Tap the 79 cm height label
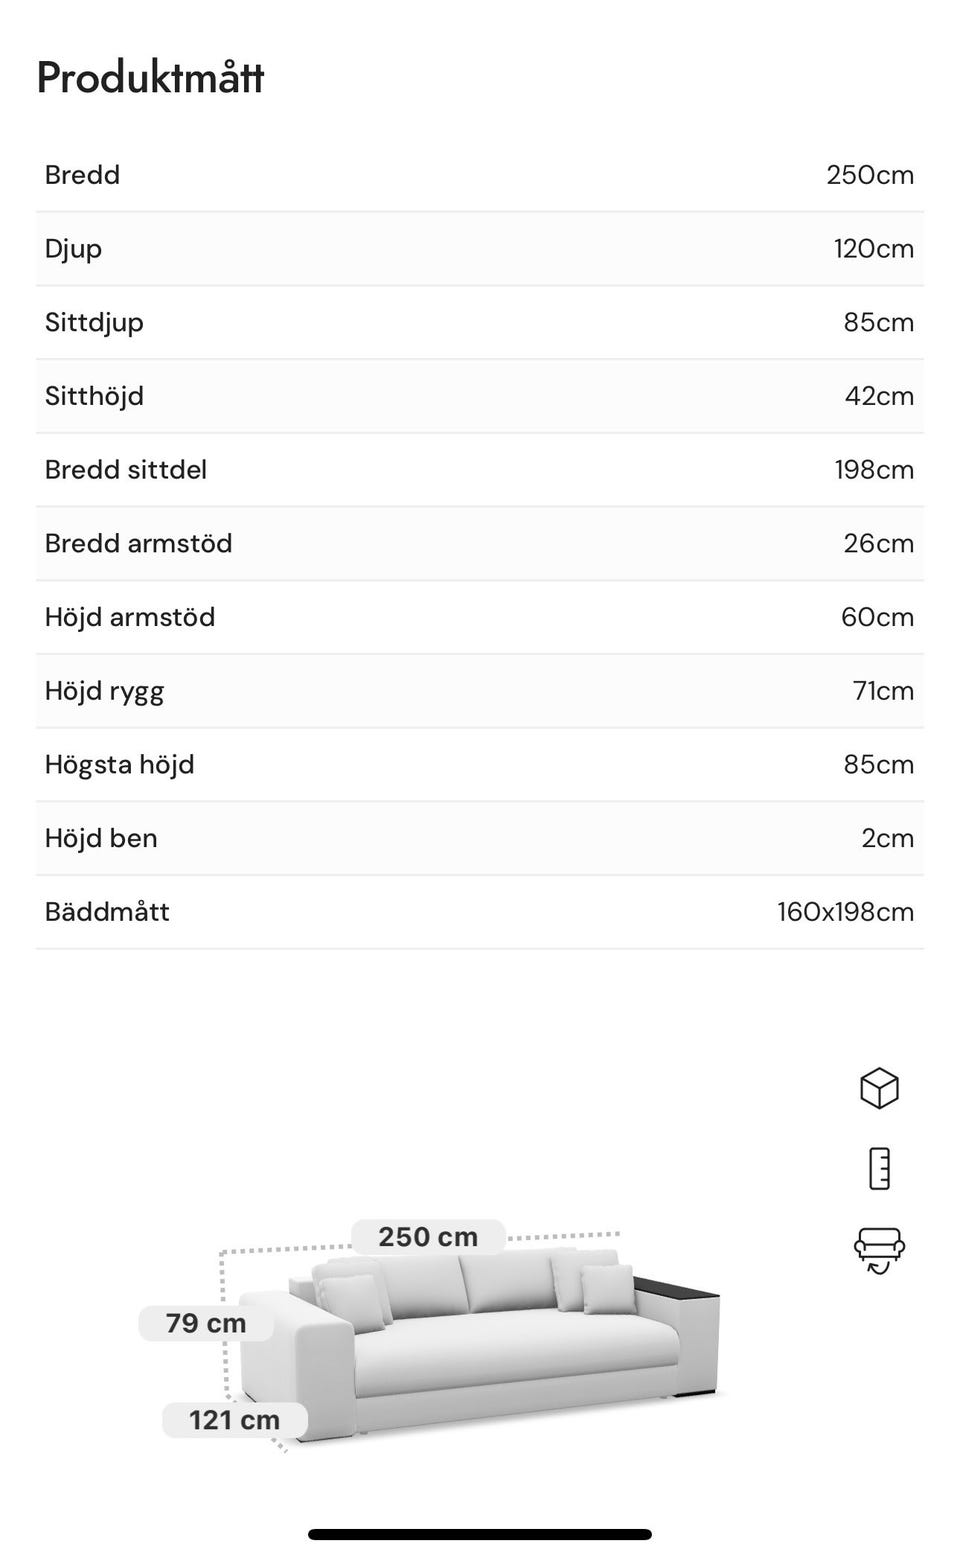The image size is (960, 1558). point(206,1323)
